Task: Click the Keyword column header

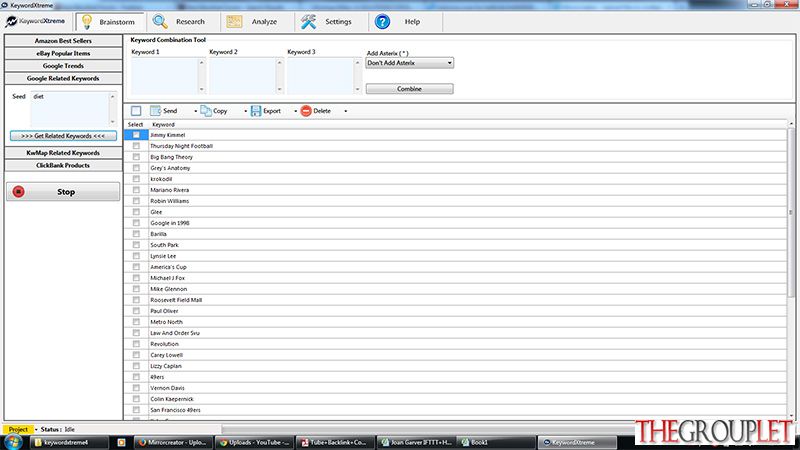Action: click(x=163, y=124)
